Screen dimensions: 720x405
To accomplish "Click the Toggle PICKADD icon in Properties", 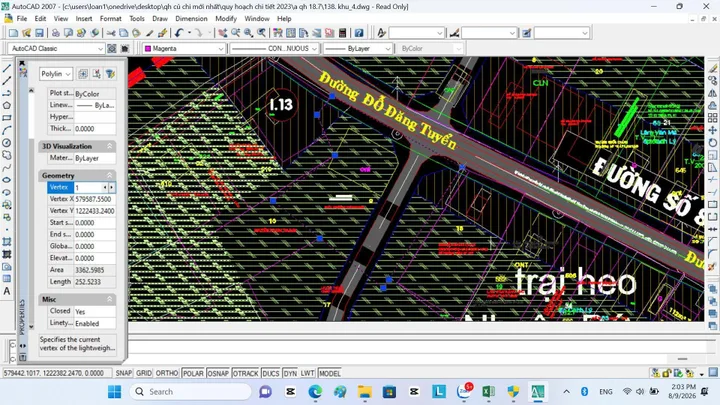I will click(x=83, y=73).
